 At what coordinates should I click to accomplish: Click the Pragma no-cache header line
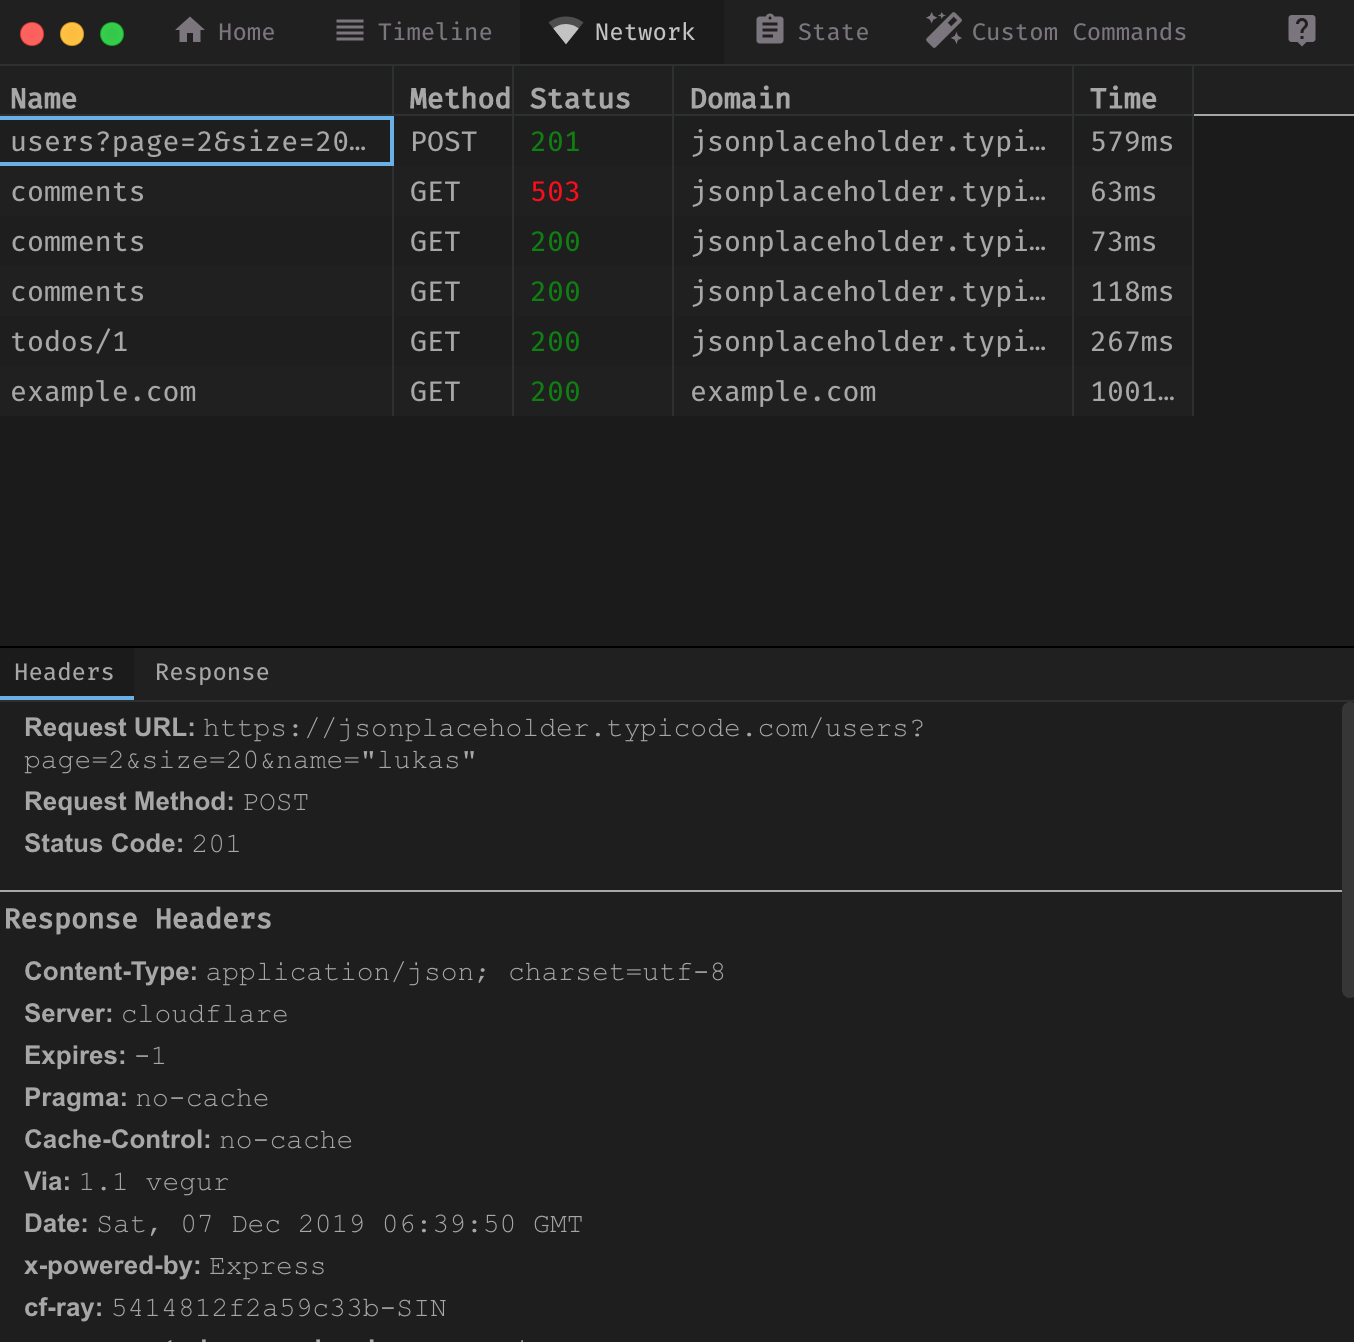coord(146,1098)
